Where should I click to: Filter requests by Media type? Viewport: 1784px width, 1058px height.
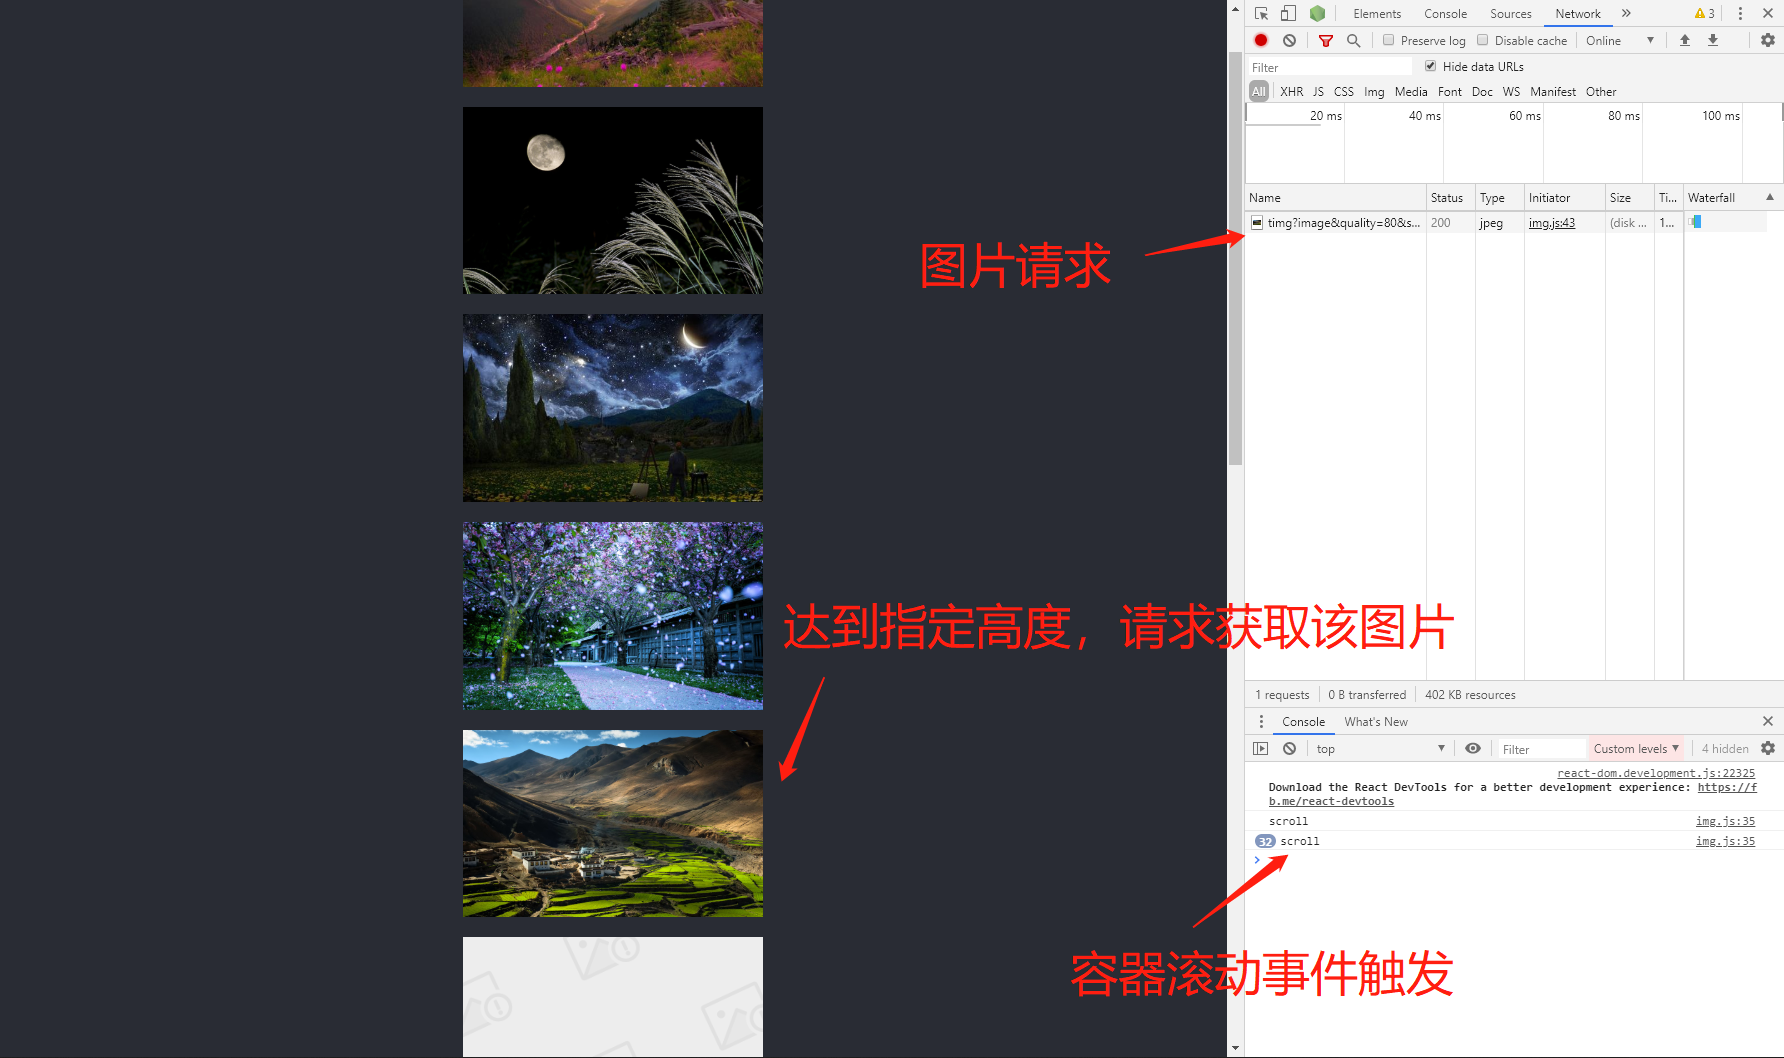pyautogui.click(x=1411, y=92)
